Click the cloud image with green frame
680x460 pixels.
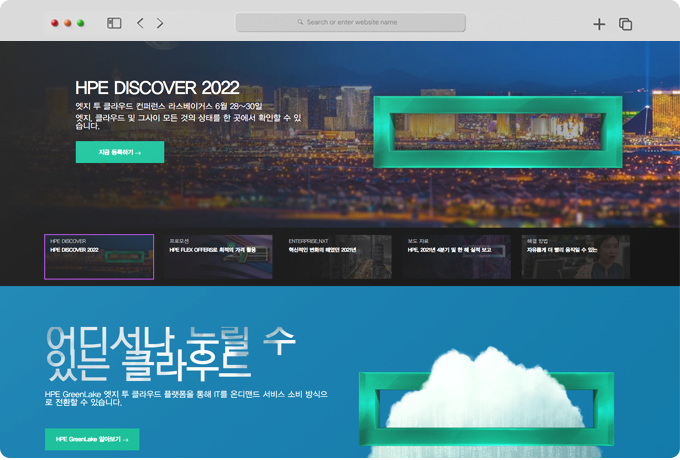486,401
